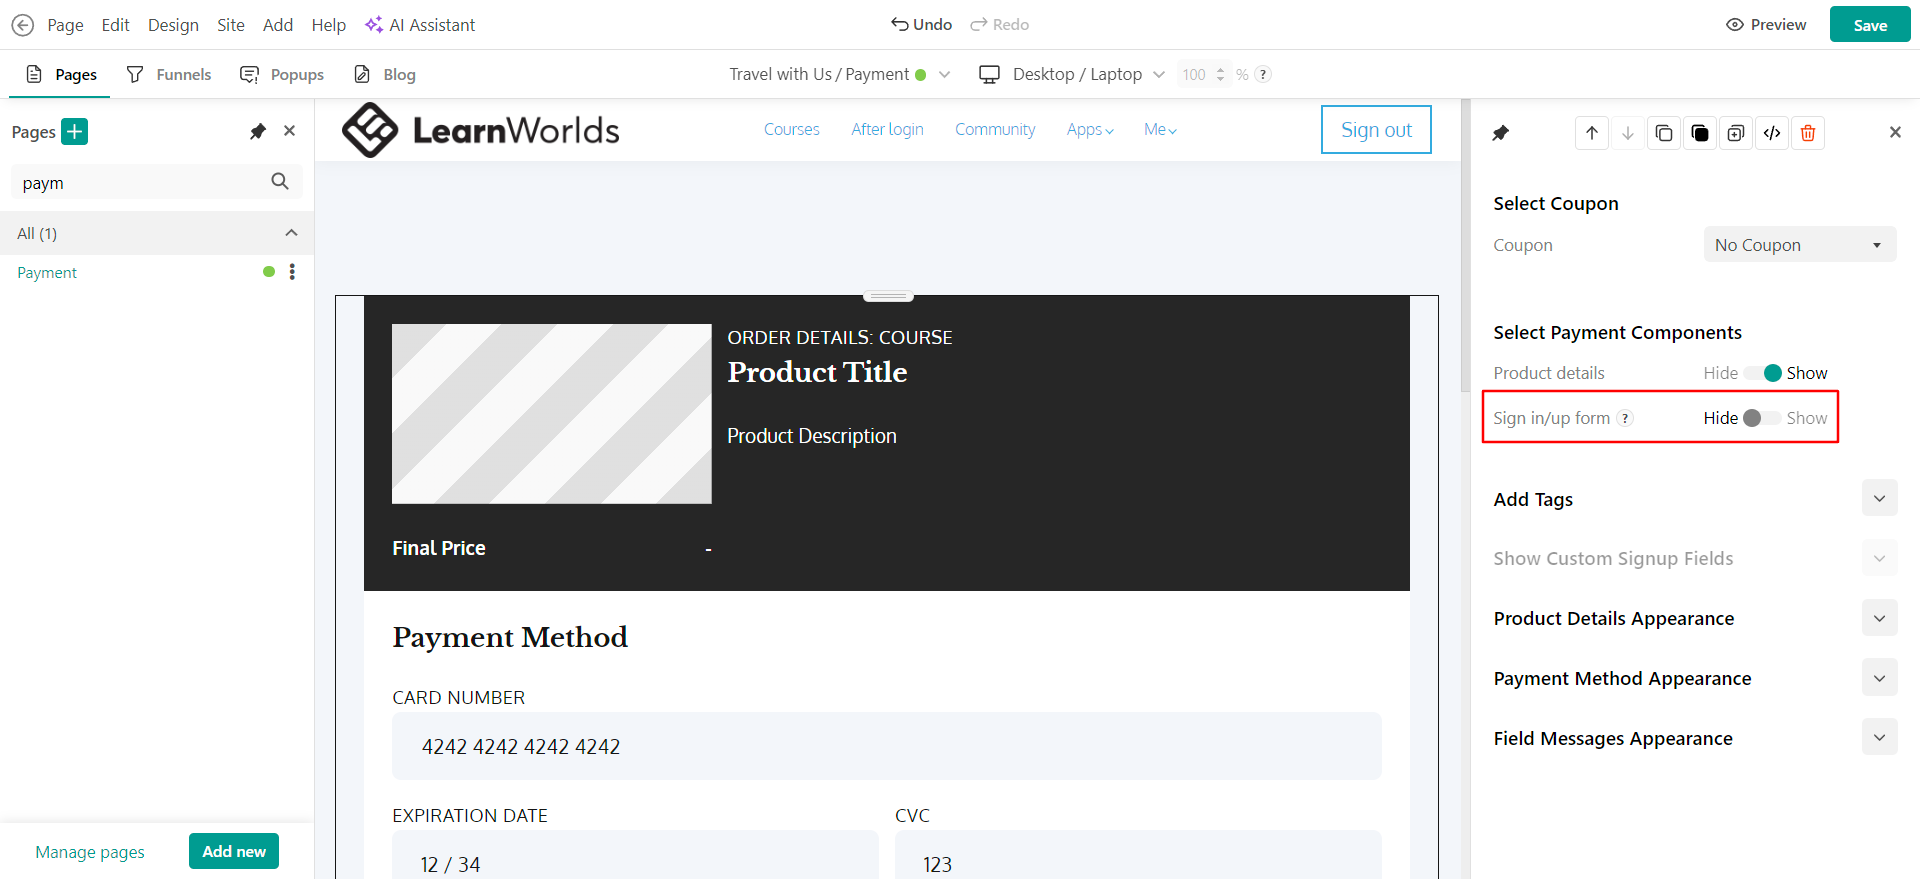Viewport: 1920px width, 879px height.
Task: Click the After login navigation link
Action: 887,130
